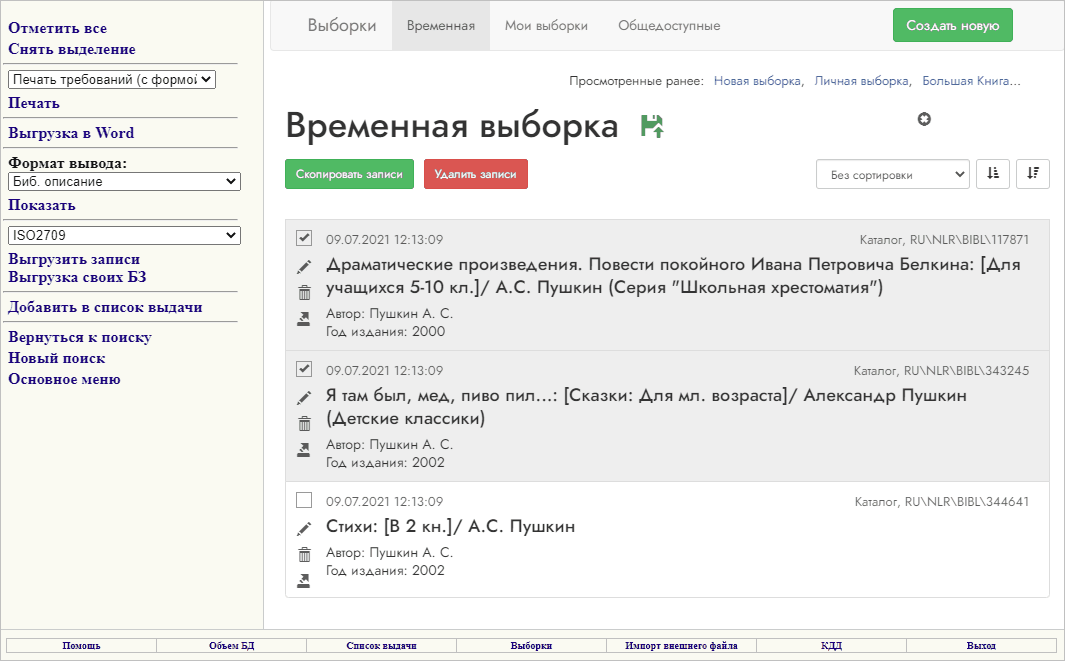Screen dimensions: 1065x661
Task: Open the Печать требований dropdown
Action: click(112, 79)
